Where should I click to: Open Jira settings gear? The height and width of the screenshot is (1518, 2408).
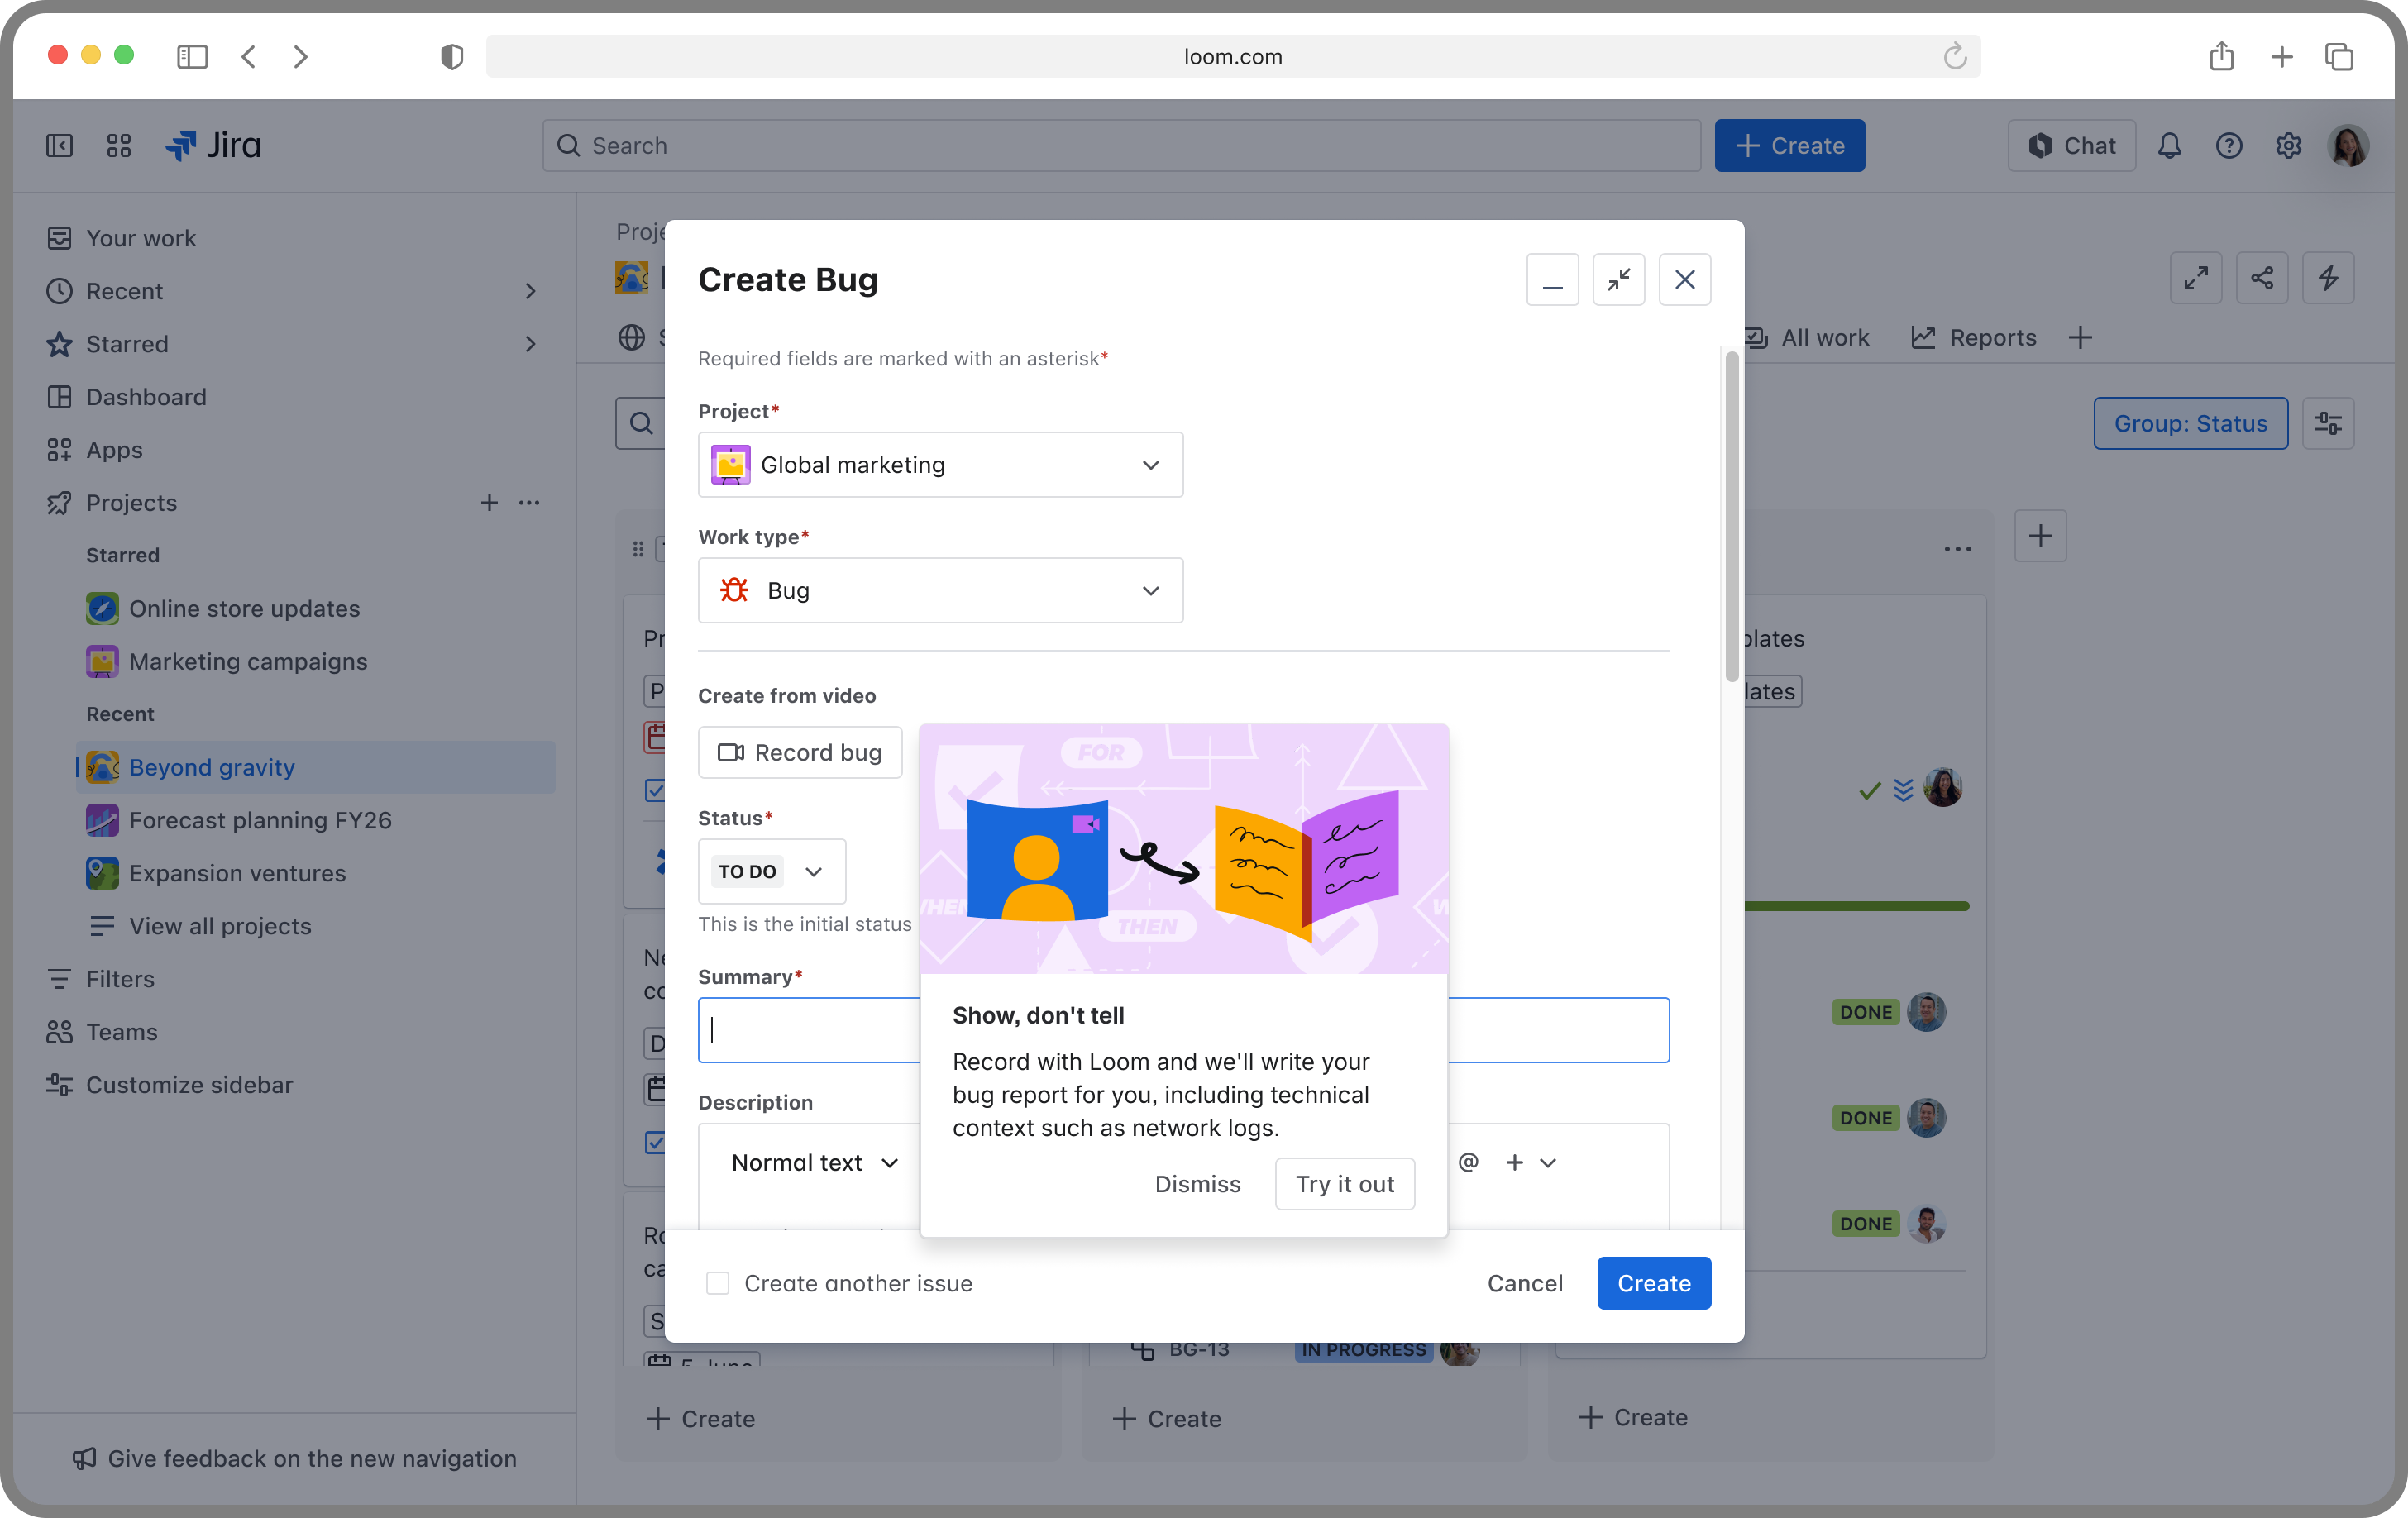tap(2287, 145)
